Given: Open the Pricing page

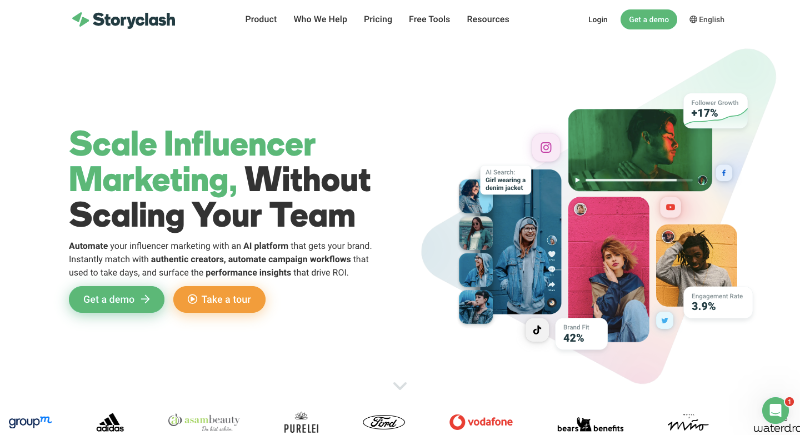Looking at the screenshot, I should [x=378, y=19].
